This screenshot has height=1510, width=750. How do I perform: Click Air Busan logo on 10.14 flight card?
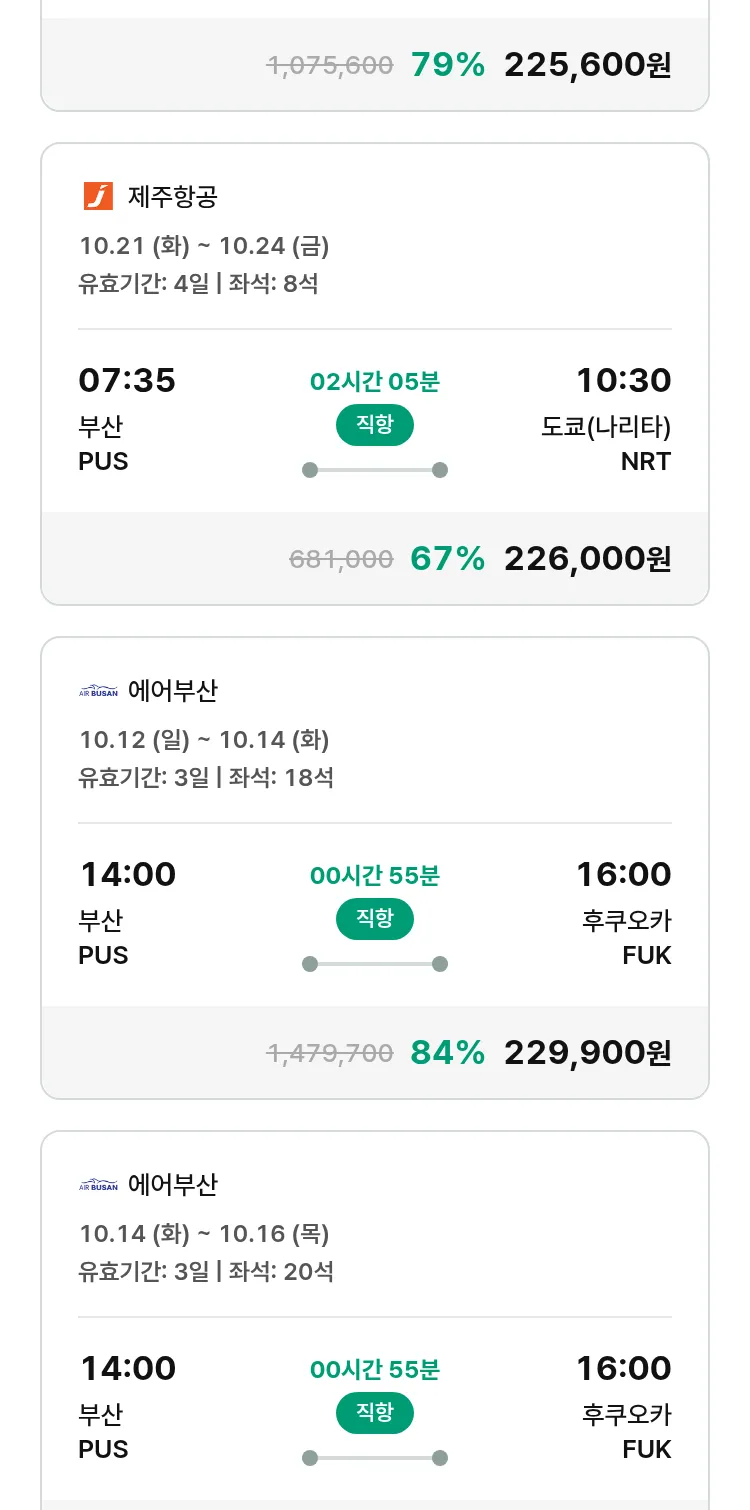click(x=98, y=1185)
